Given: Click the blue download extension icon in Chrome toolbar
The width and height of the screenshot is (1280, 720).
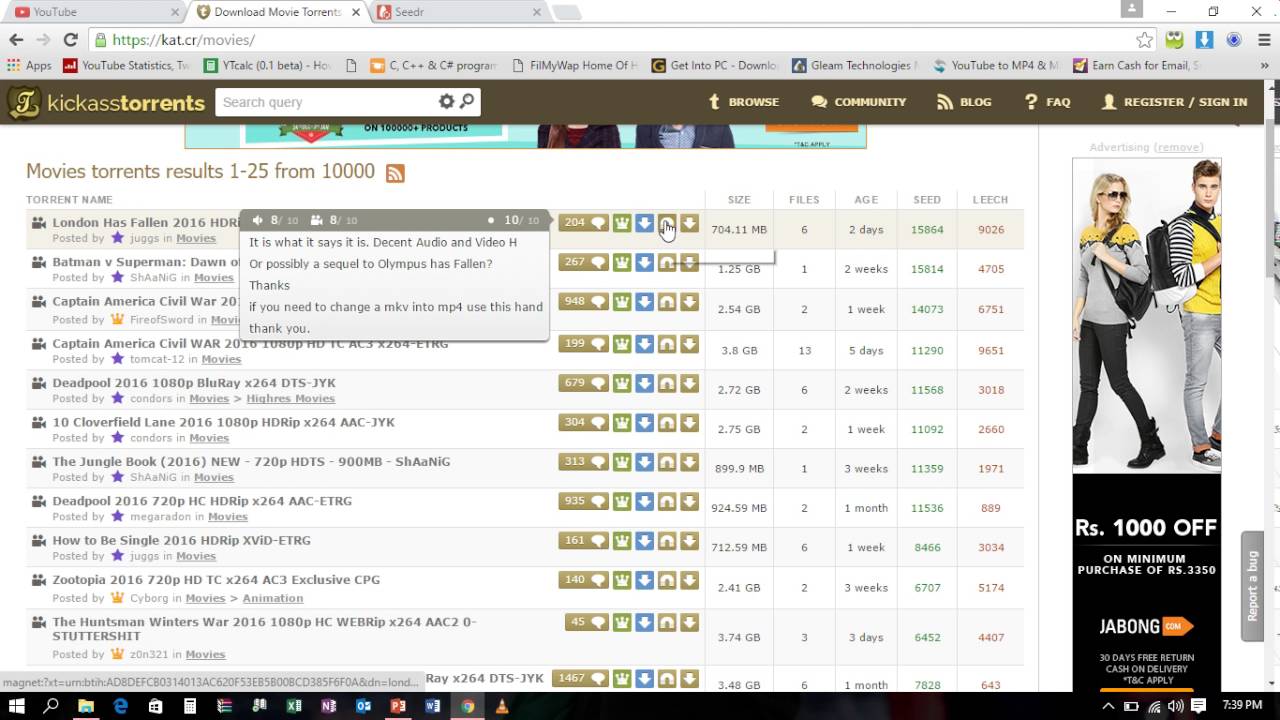Looking at the screenshot, I should coord(1204,40).
